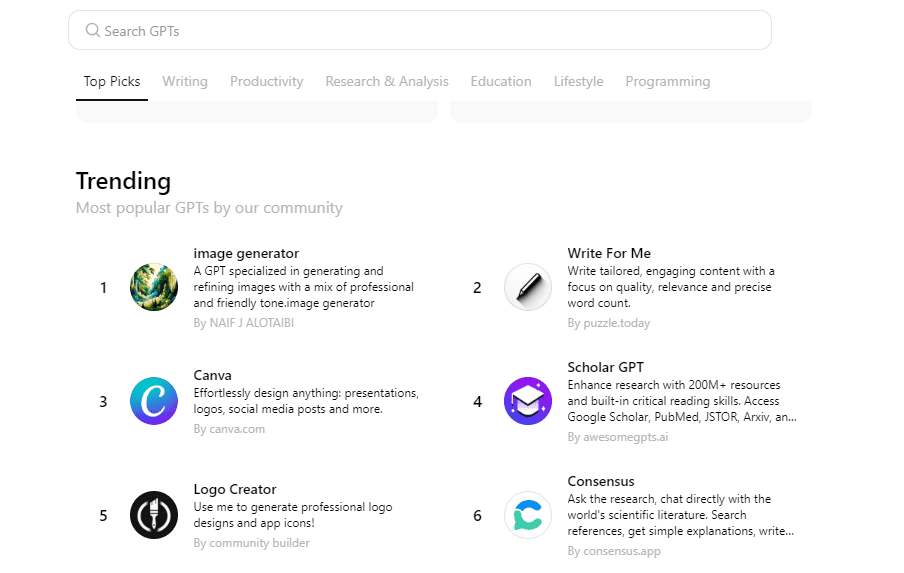
Task: Click the Logo Creator description text
Action: [x=292, y=515]
